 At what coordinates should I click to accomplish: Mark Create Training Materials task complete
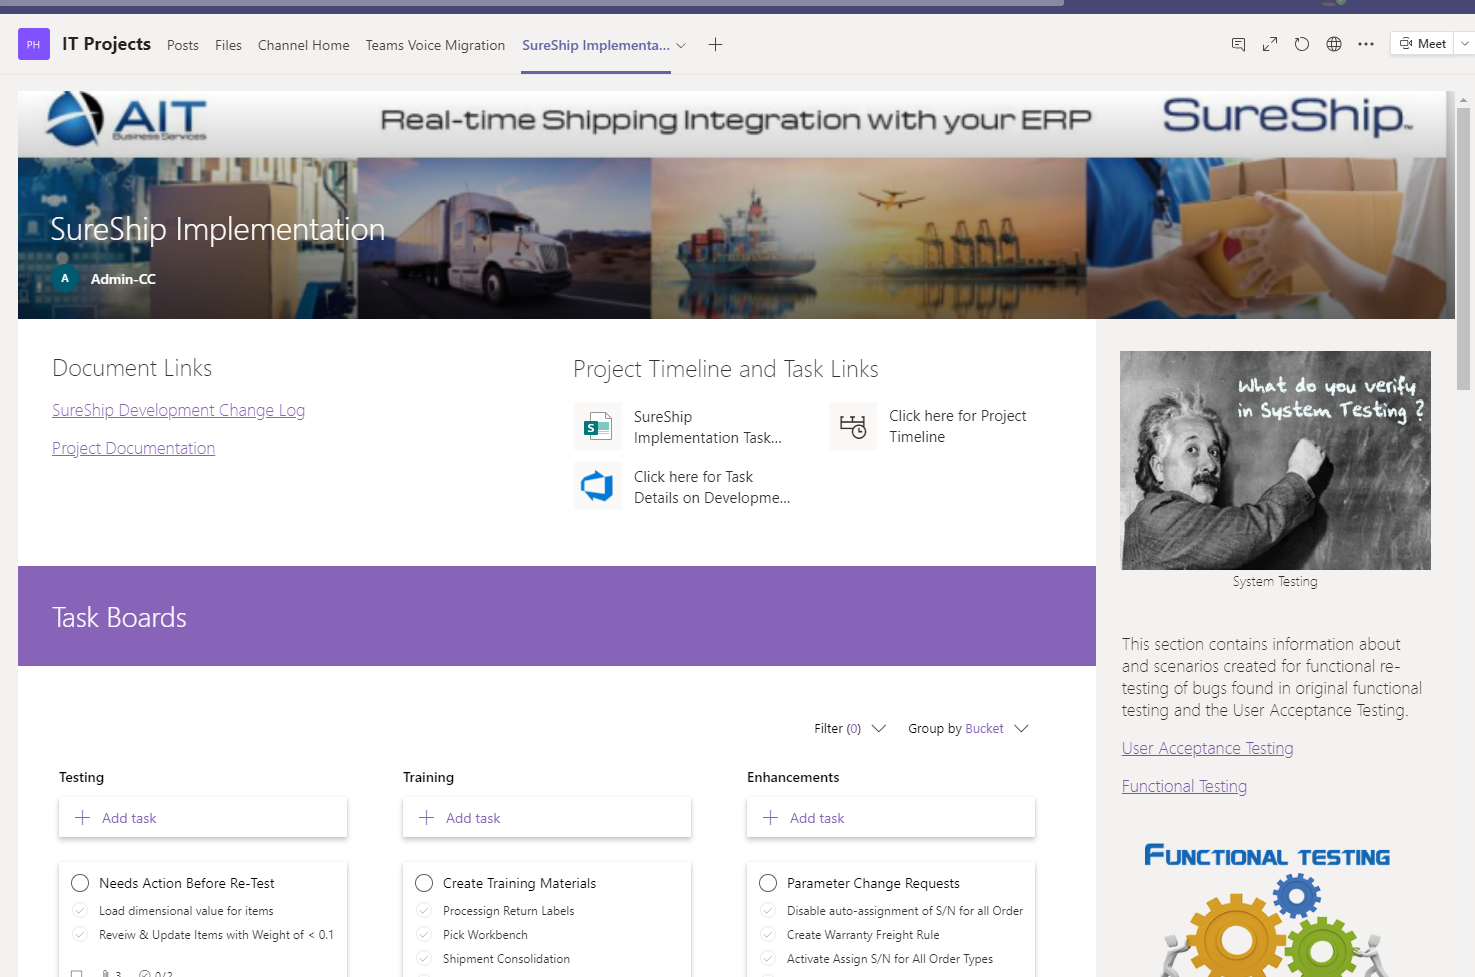(x=424, y=883)
